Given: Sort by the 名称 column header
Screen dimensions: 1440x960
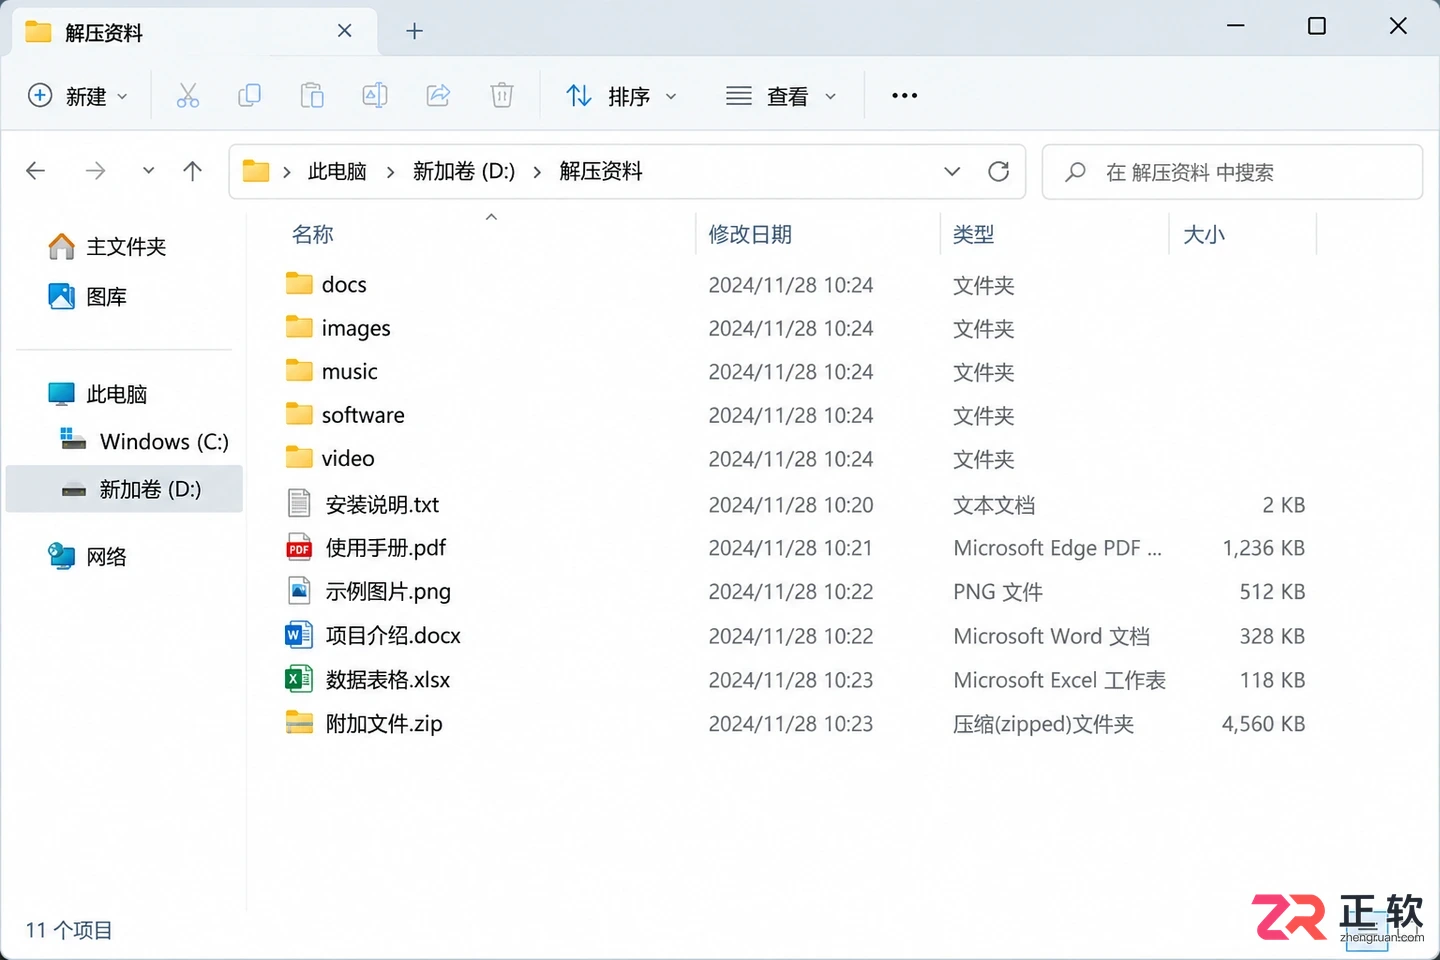Looking at the screenshot, I should point(313,235).
